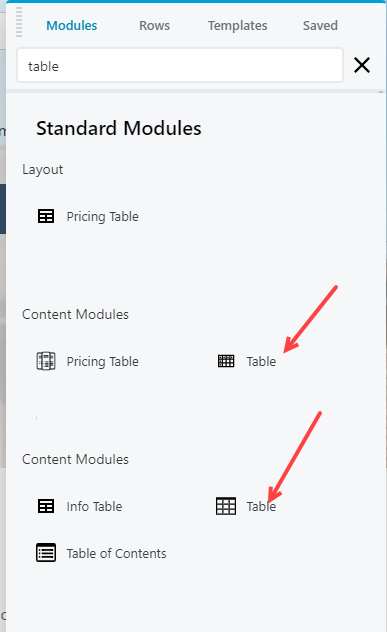Clear the search with the X button

(362, 65)
